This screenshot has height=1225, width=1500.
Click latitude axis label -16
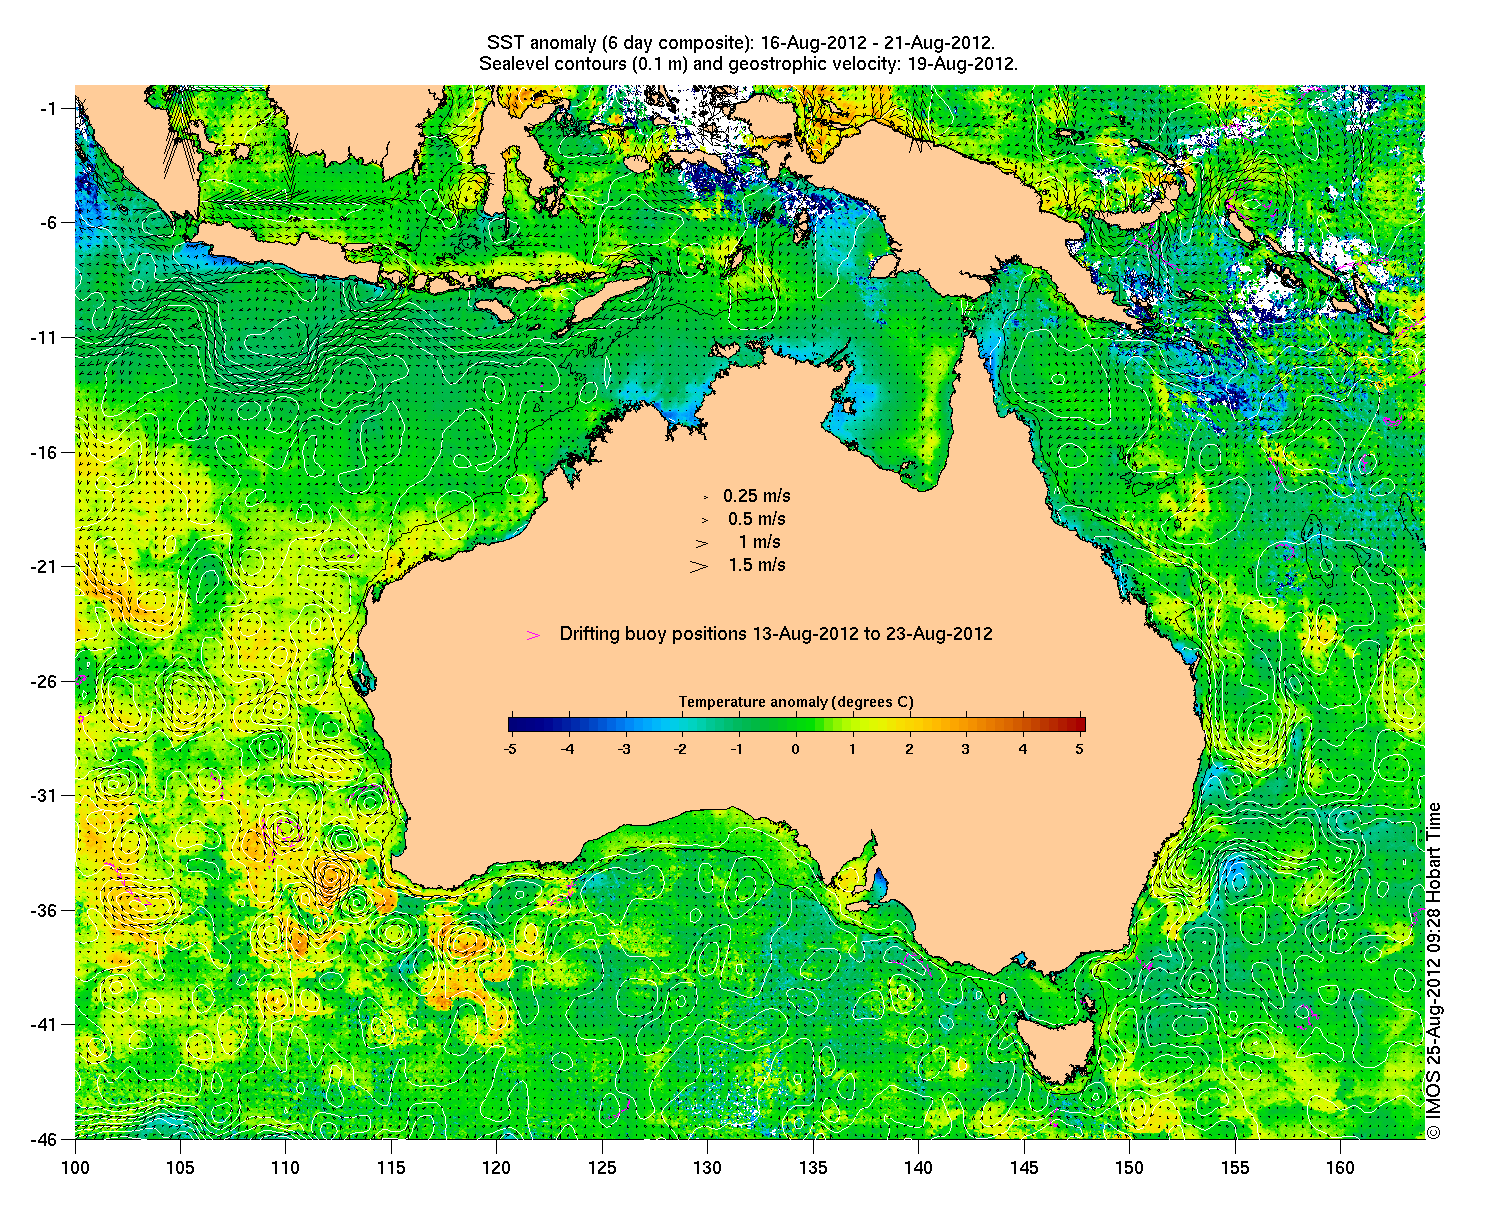pyautogui.click(x=44, y=452)
